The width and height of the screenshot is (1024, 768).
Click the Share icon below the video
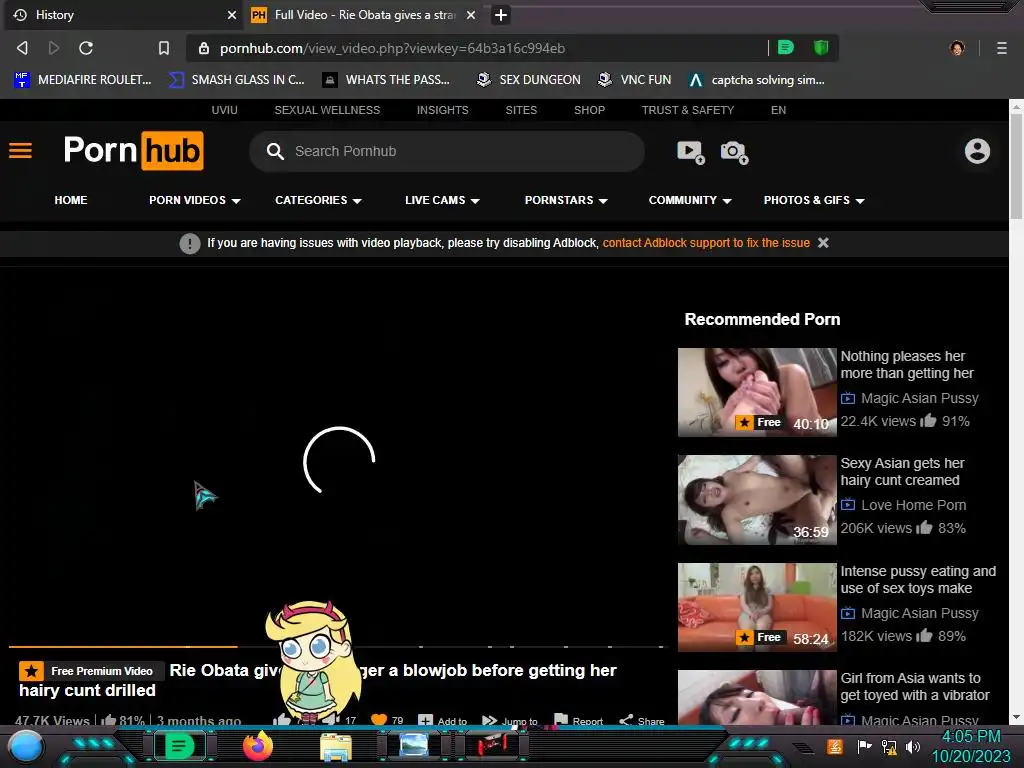pos(641,721)
